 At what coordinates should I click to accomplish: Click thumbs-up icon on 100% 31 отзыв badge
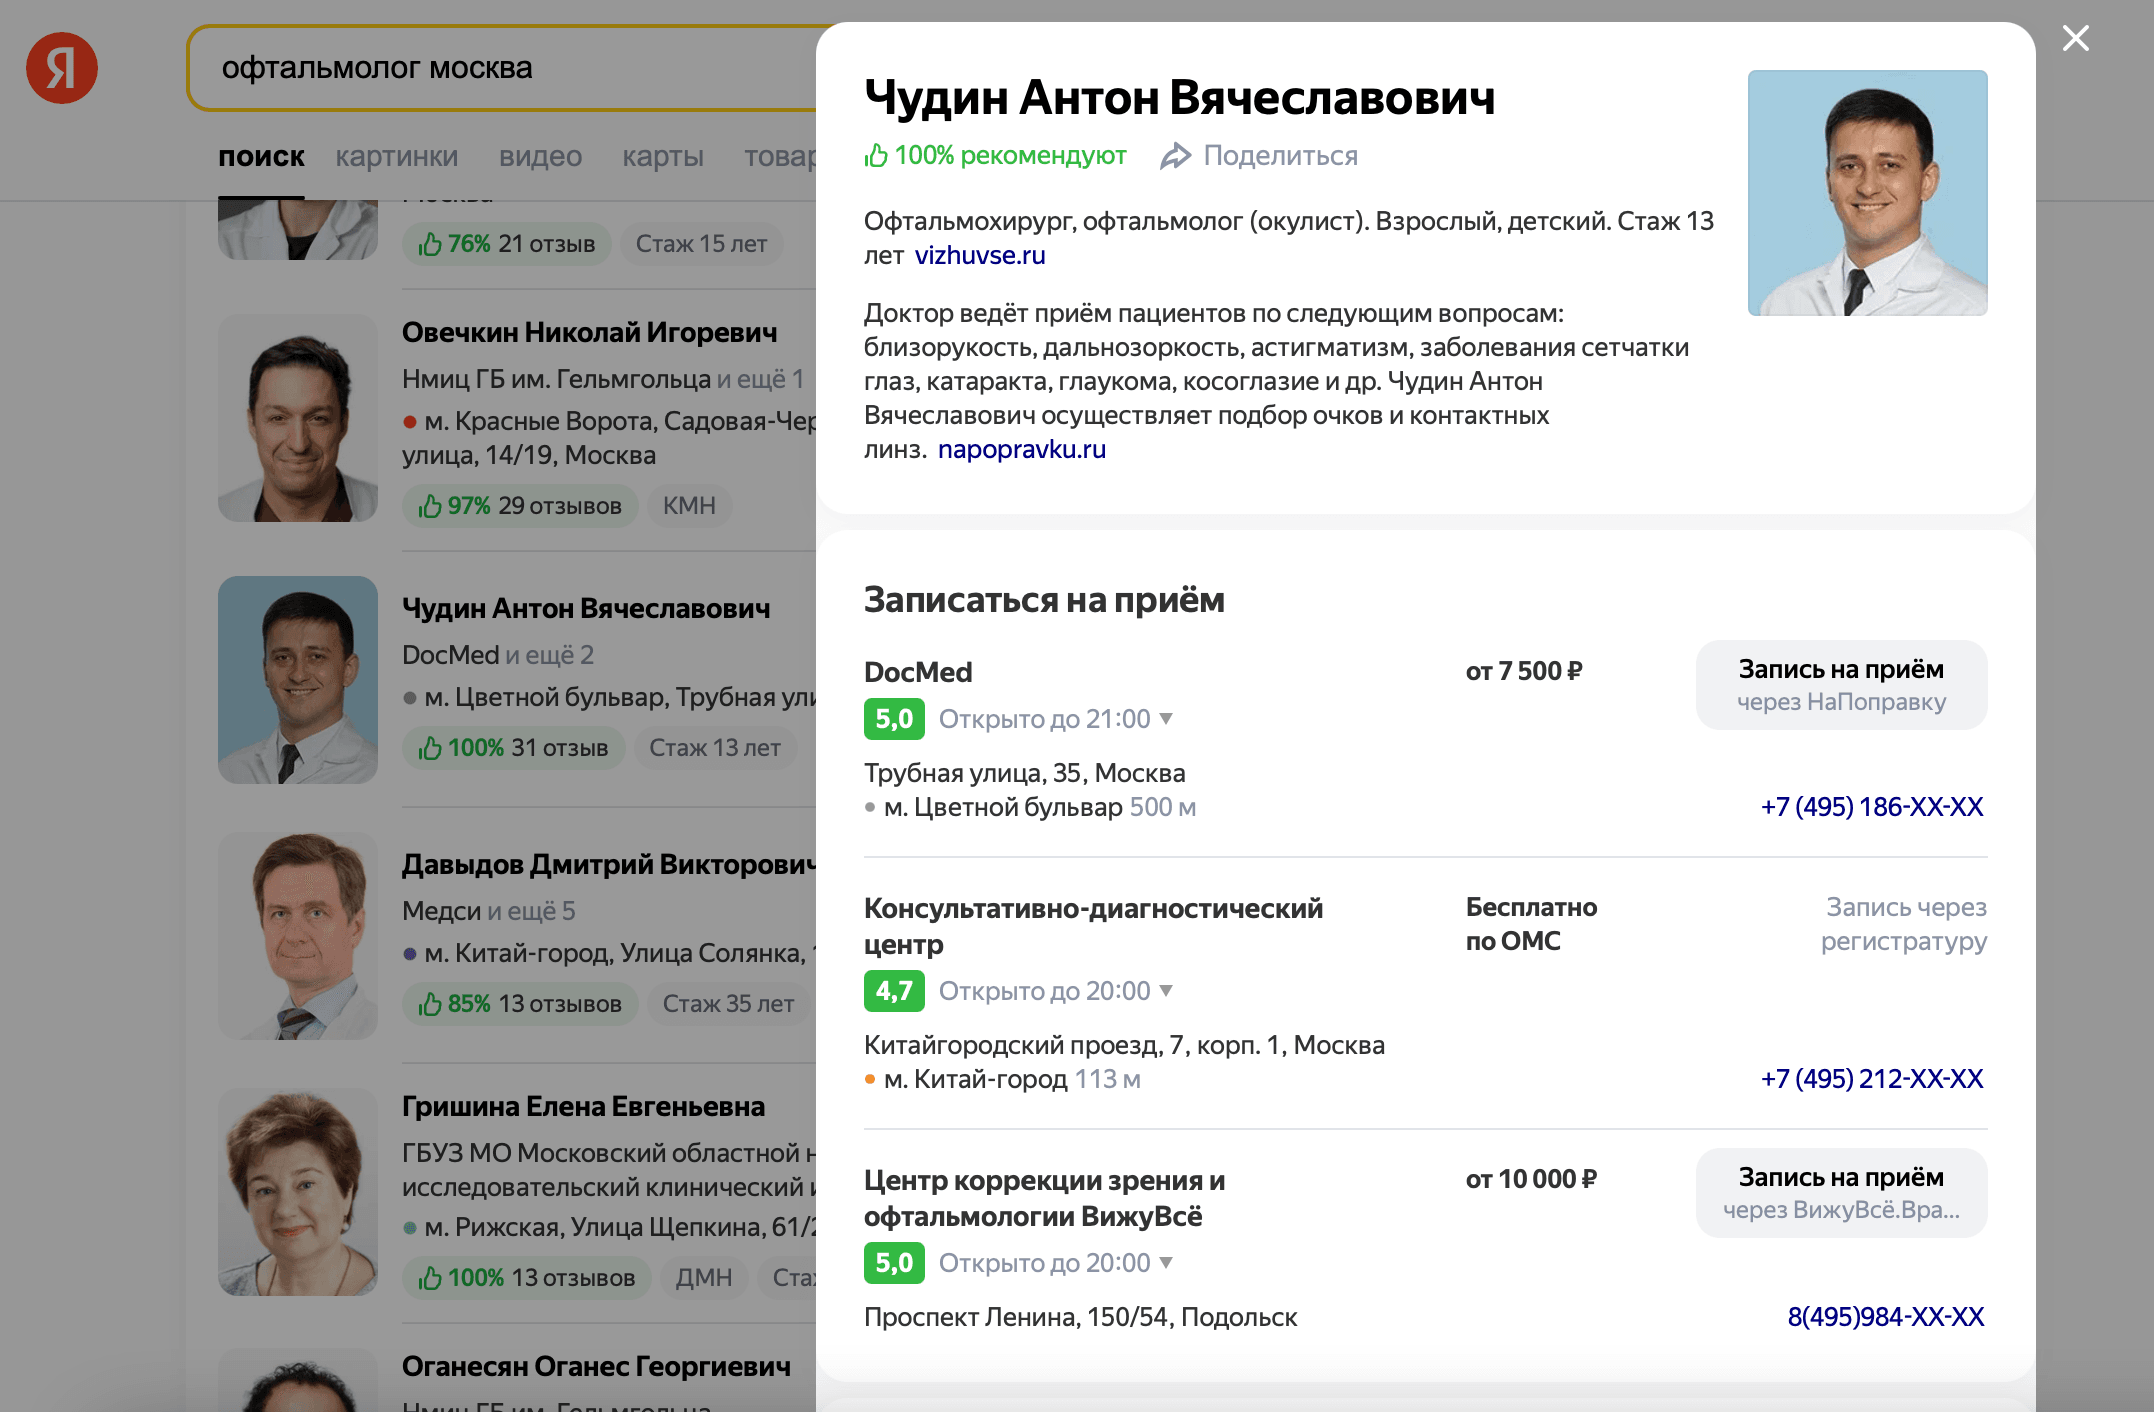point(430,748)
